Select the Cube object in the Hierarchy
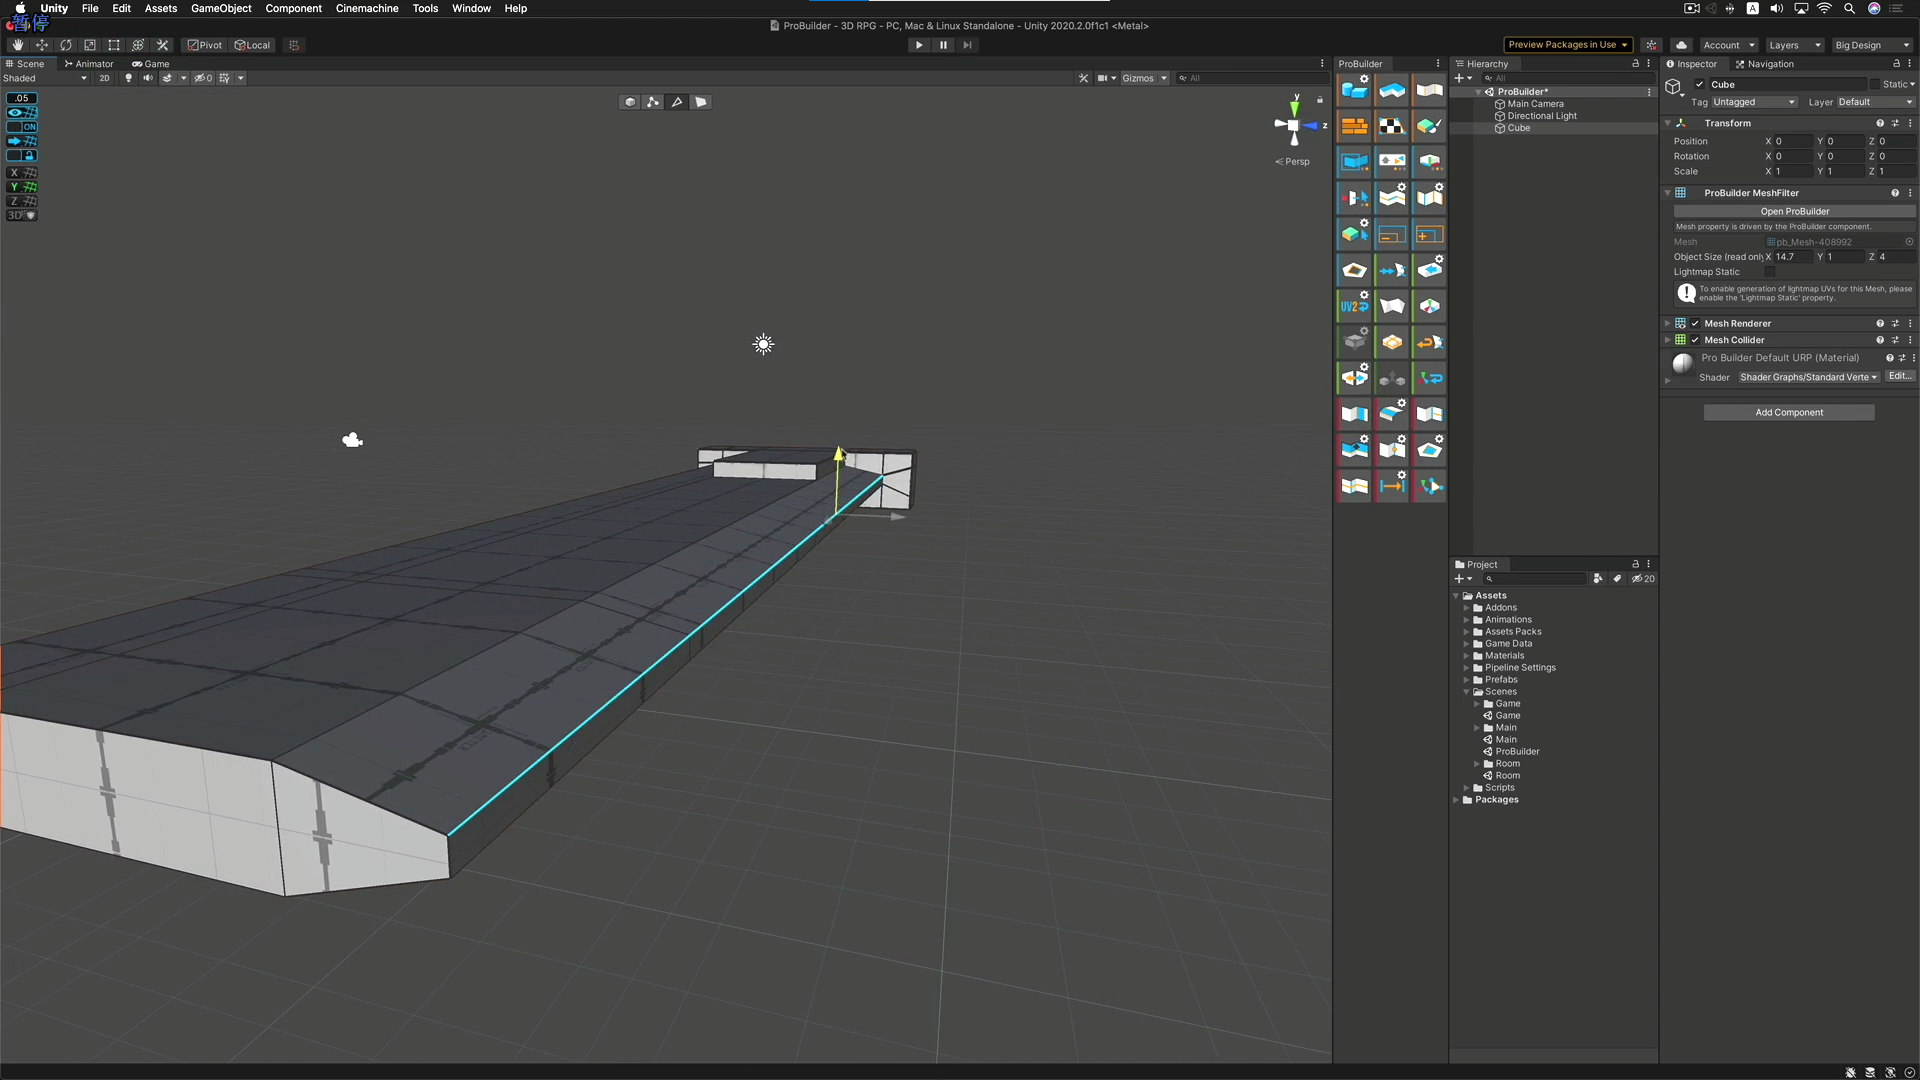 (x=1518, y=128)
